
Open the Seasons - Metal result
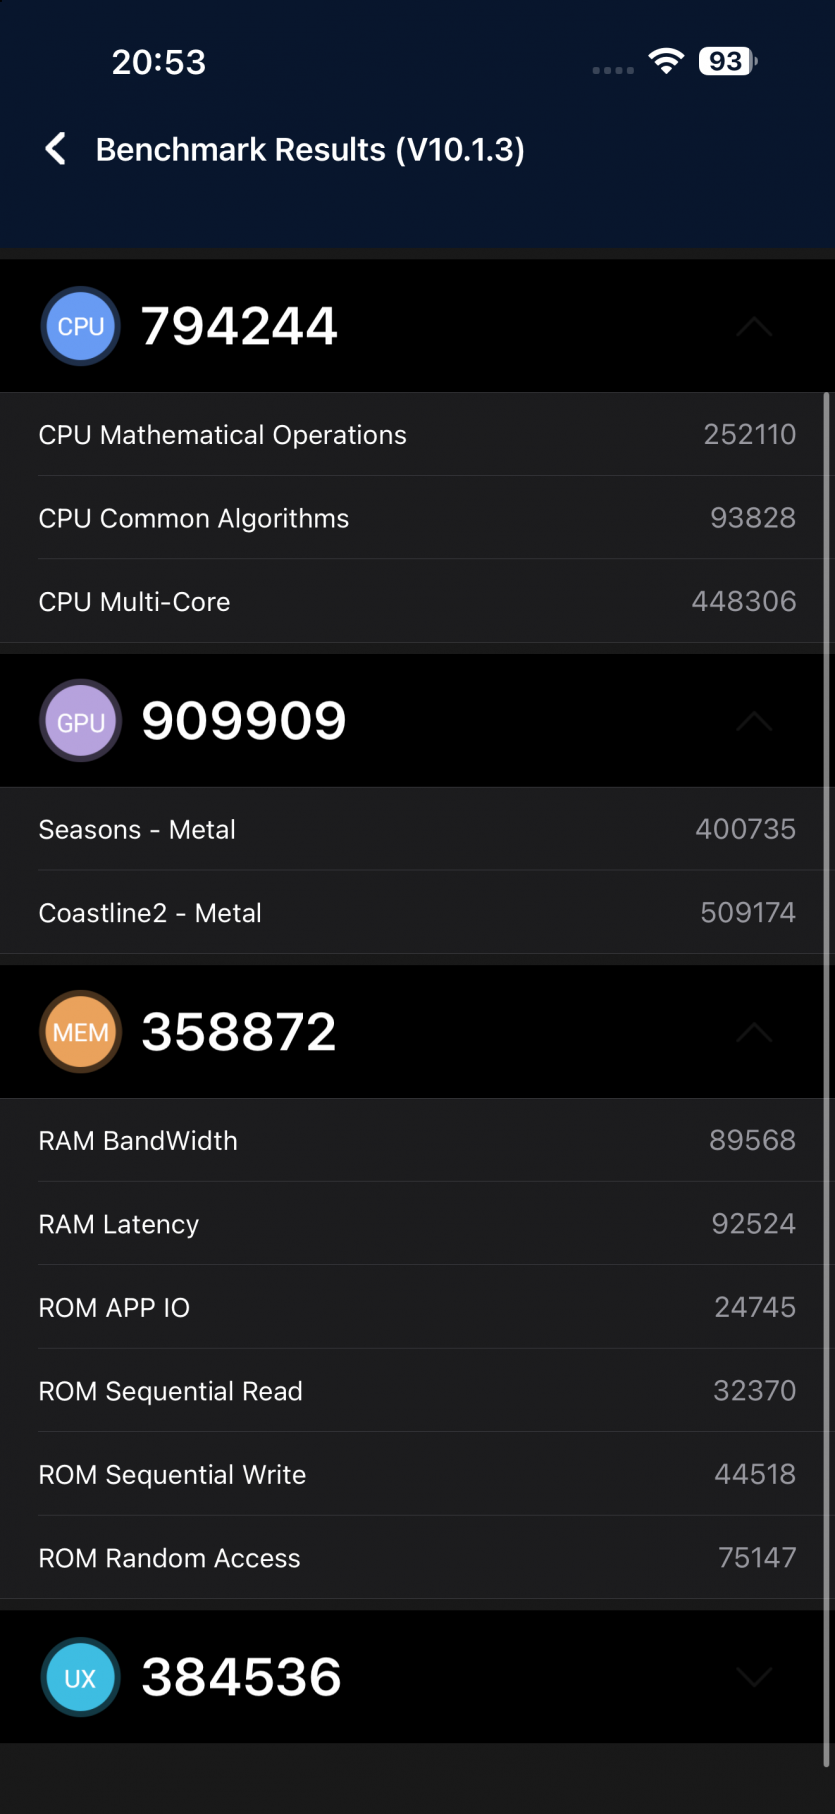point(416,829)
